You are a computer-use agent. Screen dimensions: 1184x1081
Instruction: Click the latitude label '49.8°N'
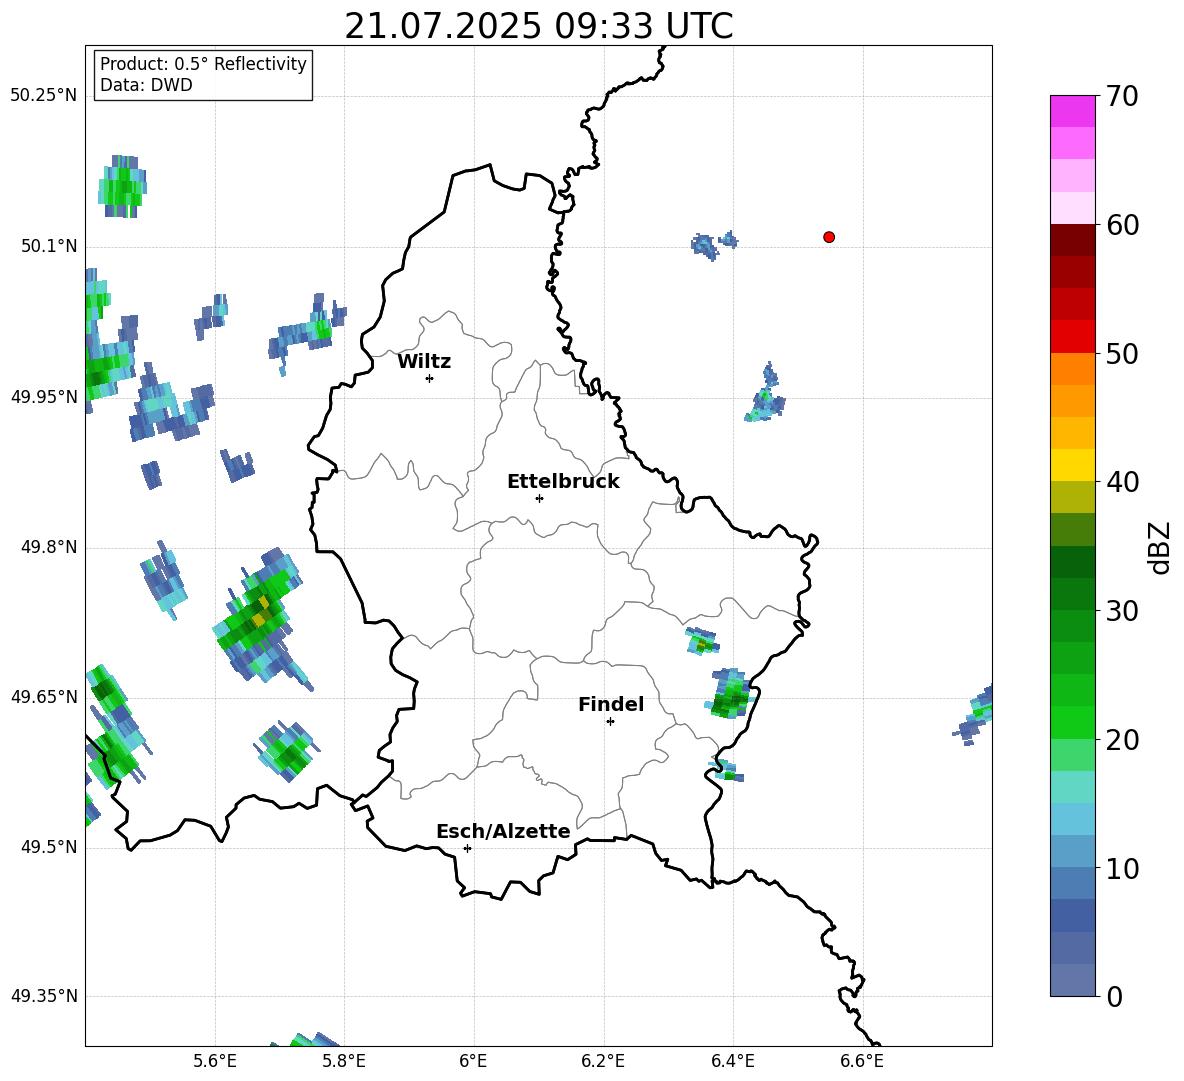coord(49,547)
